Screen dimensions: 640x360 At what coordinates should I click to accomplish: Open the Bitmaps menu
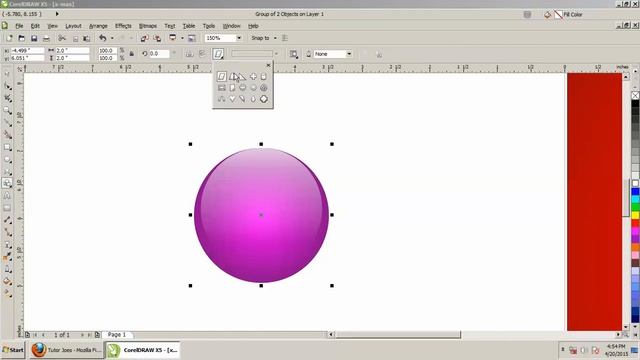[x=148, y=26]
